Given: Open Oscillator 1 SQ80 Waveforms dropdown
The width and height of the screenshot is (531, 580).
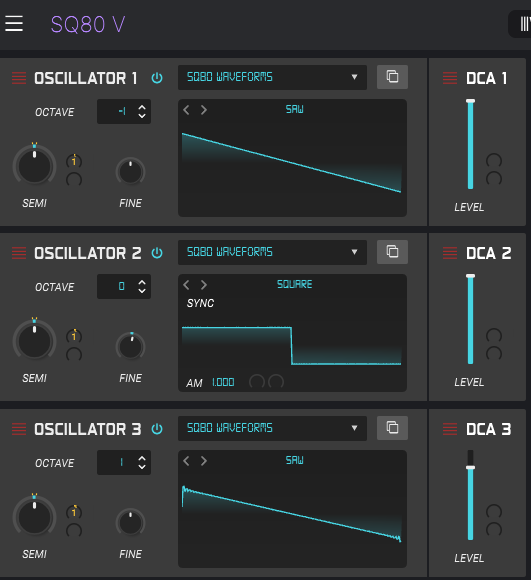Looking at the screenshot, I should [x=273, y=77].
